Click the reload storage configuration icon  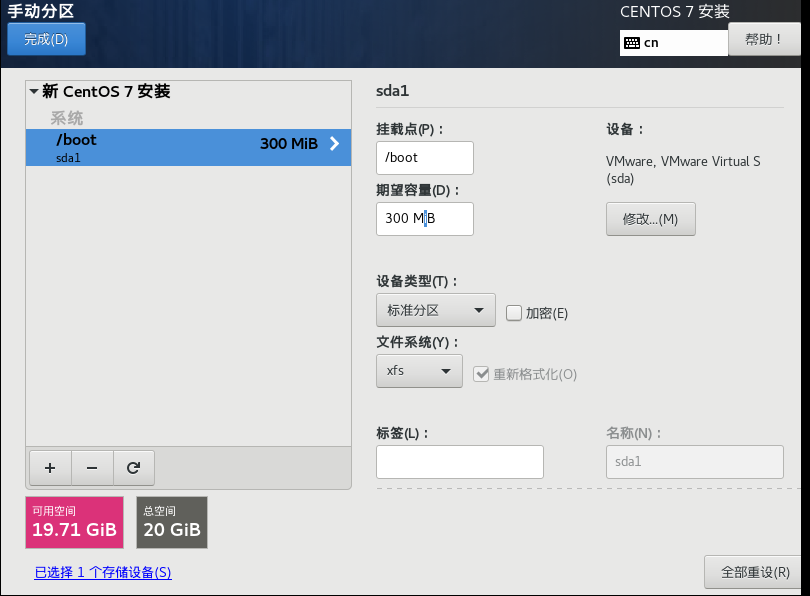[134, 468]
